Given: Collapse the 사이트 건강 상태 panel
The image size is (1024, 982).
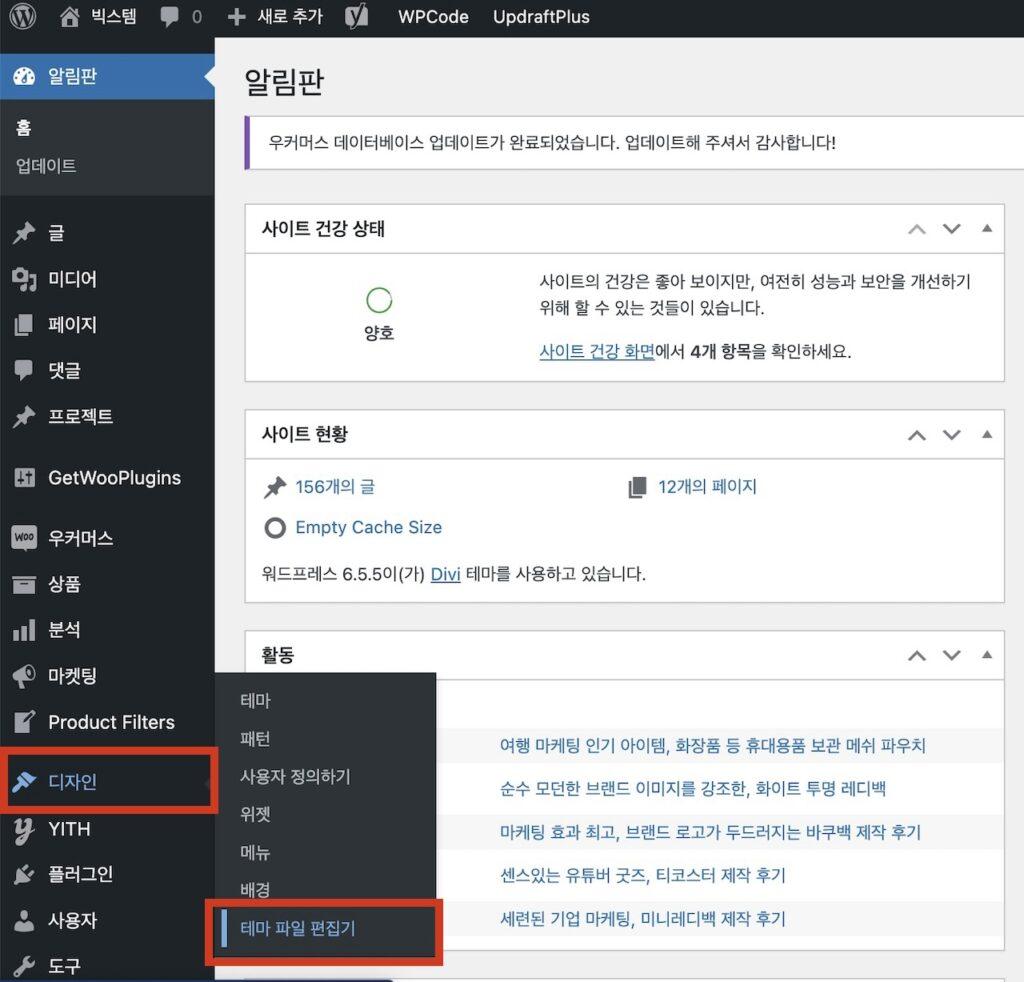Looking at the screenshot, I should tap(987, 228).
